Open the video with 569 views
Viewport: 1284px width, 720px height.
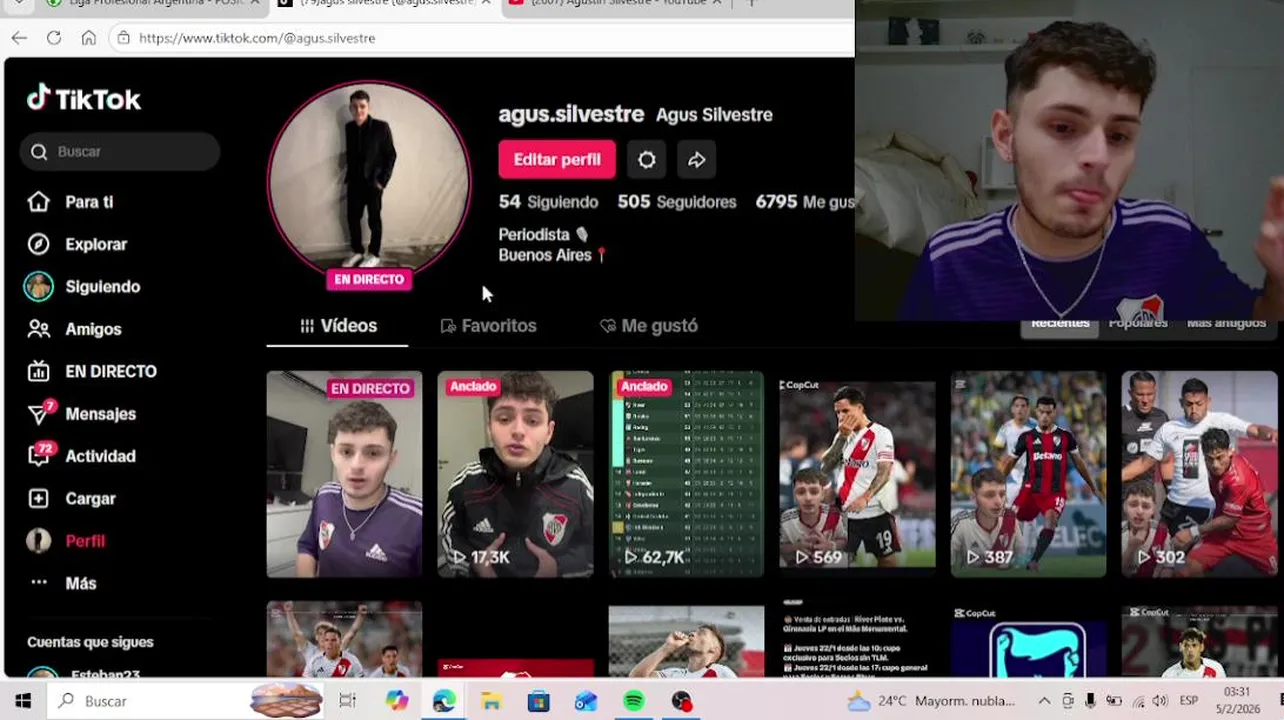pyautogui.click(x=857, y=474)
